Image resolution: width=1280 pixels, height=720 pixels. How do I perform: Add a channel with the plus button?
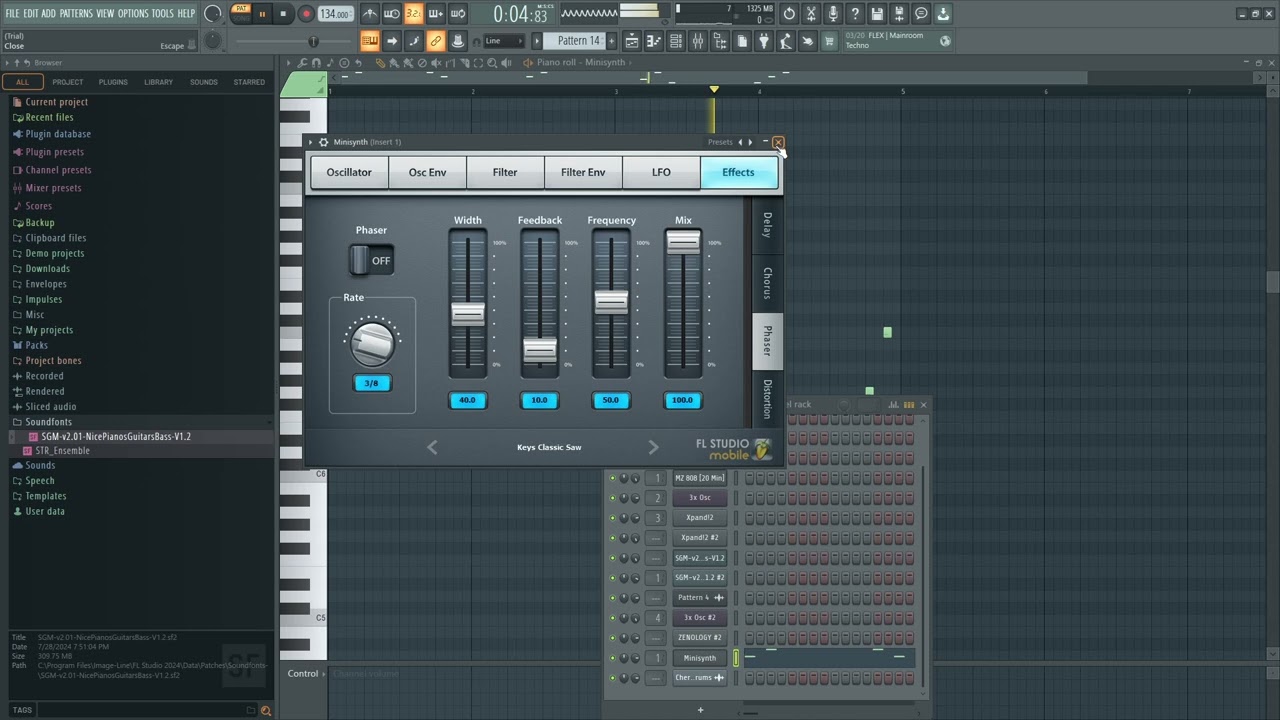700,710
